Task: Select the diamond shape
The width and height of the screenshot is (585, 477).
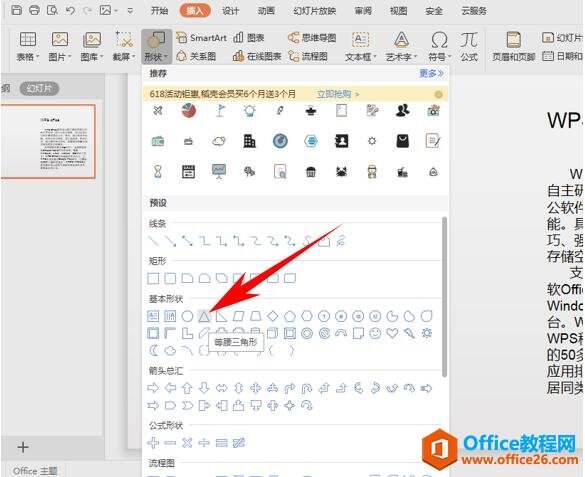Action: click(x=273, y=316)
